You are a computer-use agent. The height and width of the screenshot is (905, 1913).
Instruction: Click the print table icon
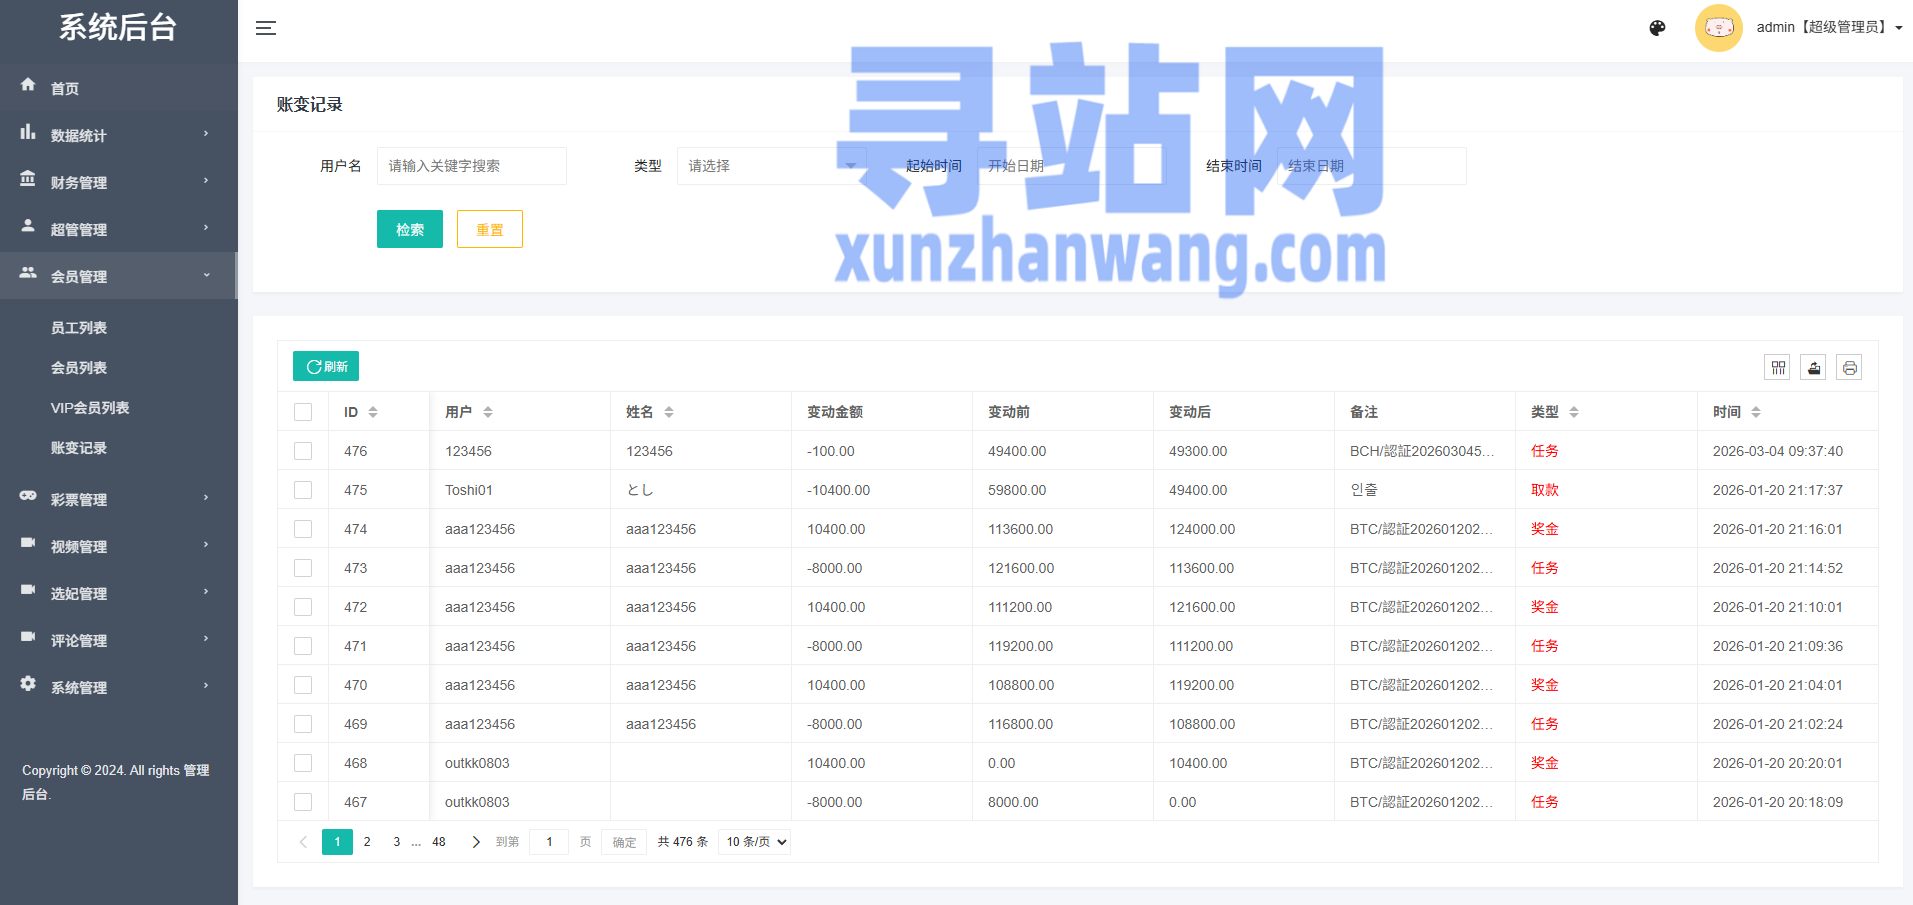1850,368
